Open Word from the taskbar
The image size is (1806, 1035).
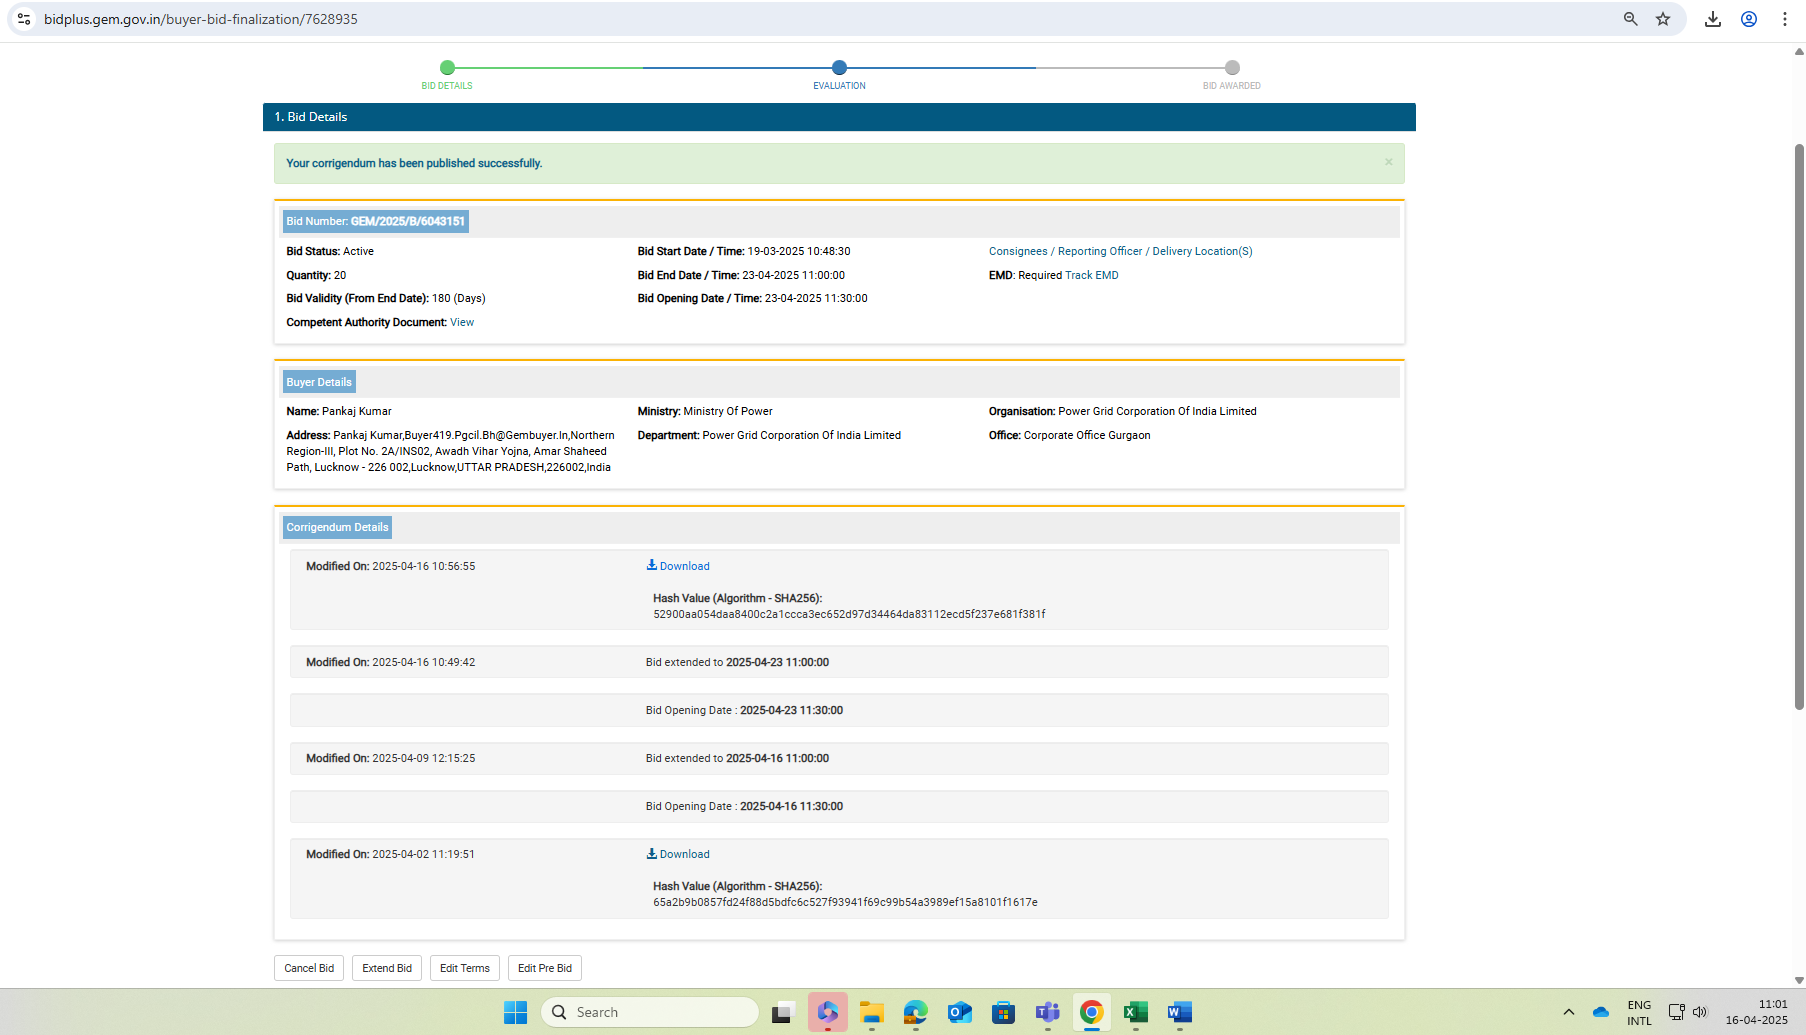tap(1180, 1012)
